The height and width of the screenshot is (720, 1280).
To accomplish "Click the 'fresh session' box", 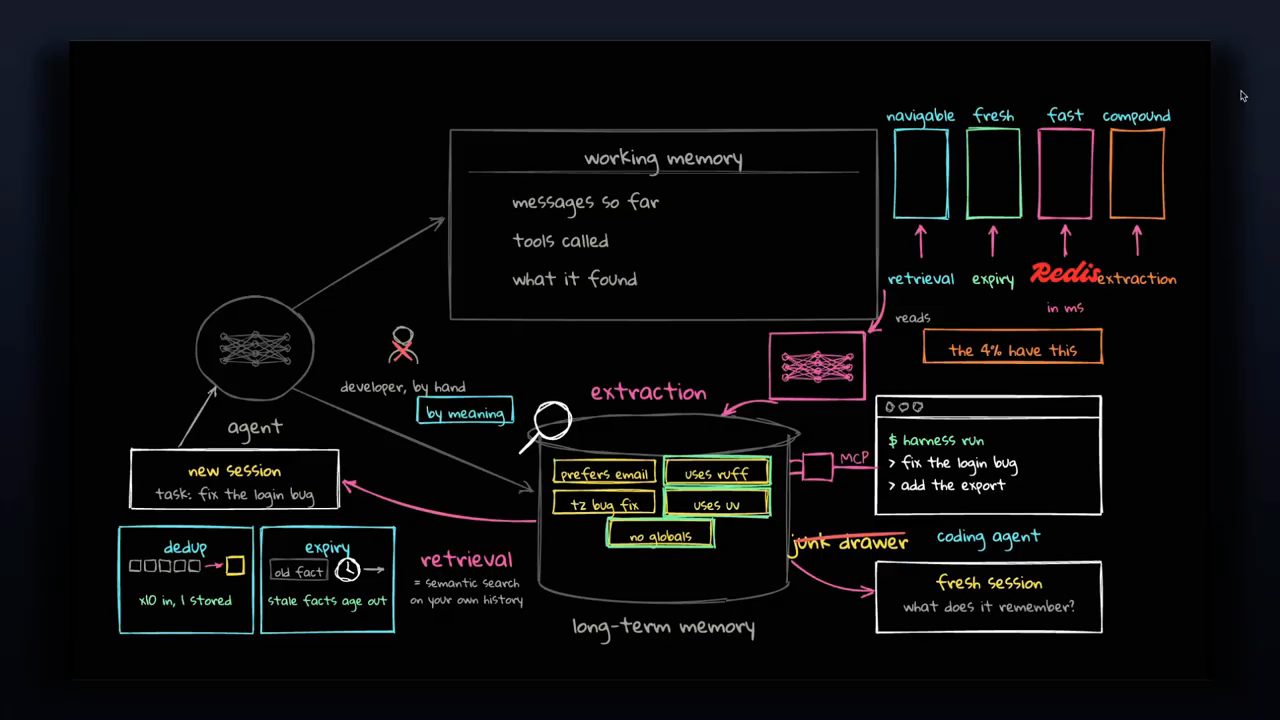I will (x=989, y=597).
